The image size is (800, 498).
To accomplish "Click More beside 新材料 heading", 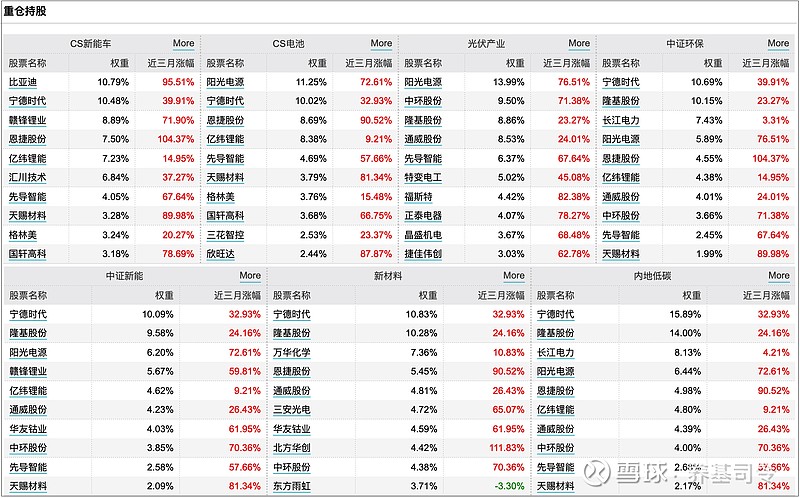I will coord(514,276).
